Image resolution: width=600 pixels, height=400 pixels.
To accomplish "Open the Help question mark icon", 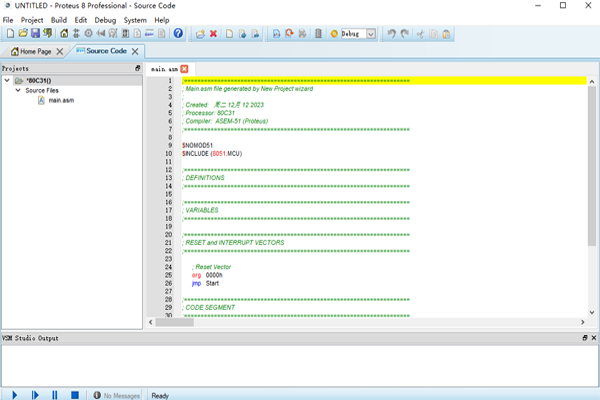I will pyautogui.click(x=178, y=34).
